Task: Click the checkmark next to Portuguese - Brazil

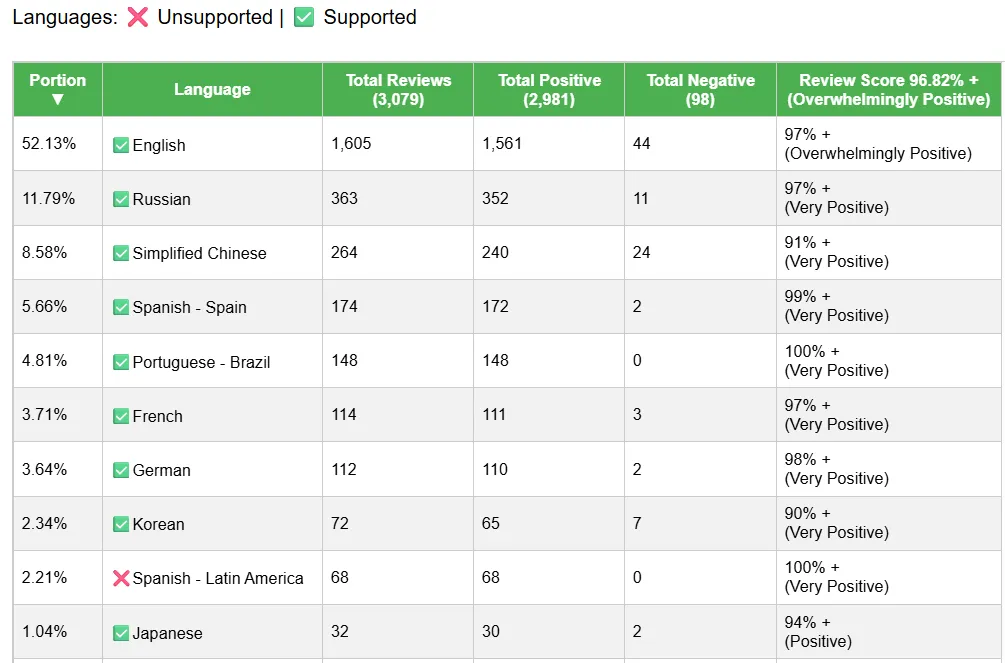Action: (120, 362)
